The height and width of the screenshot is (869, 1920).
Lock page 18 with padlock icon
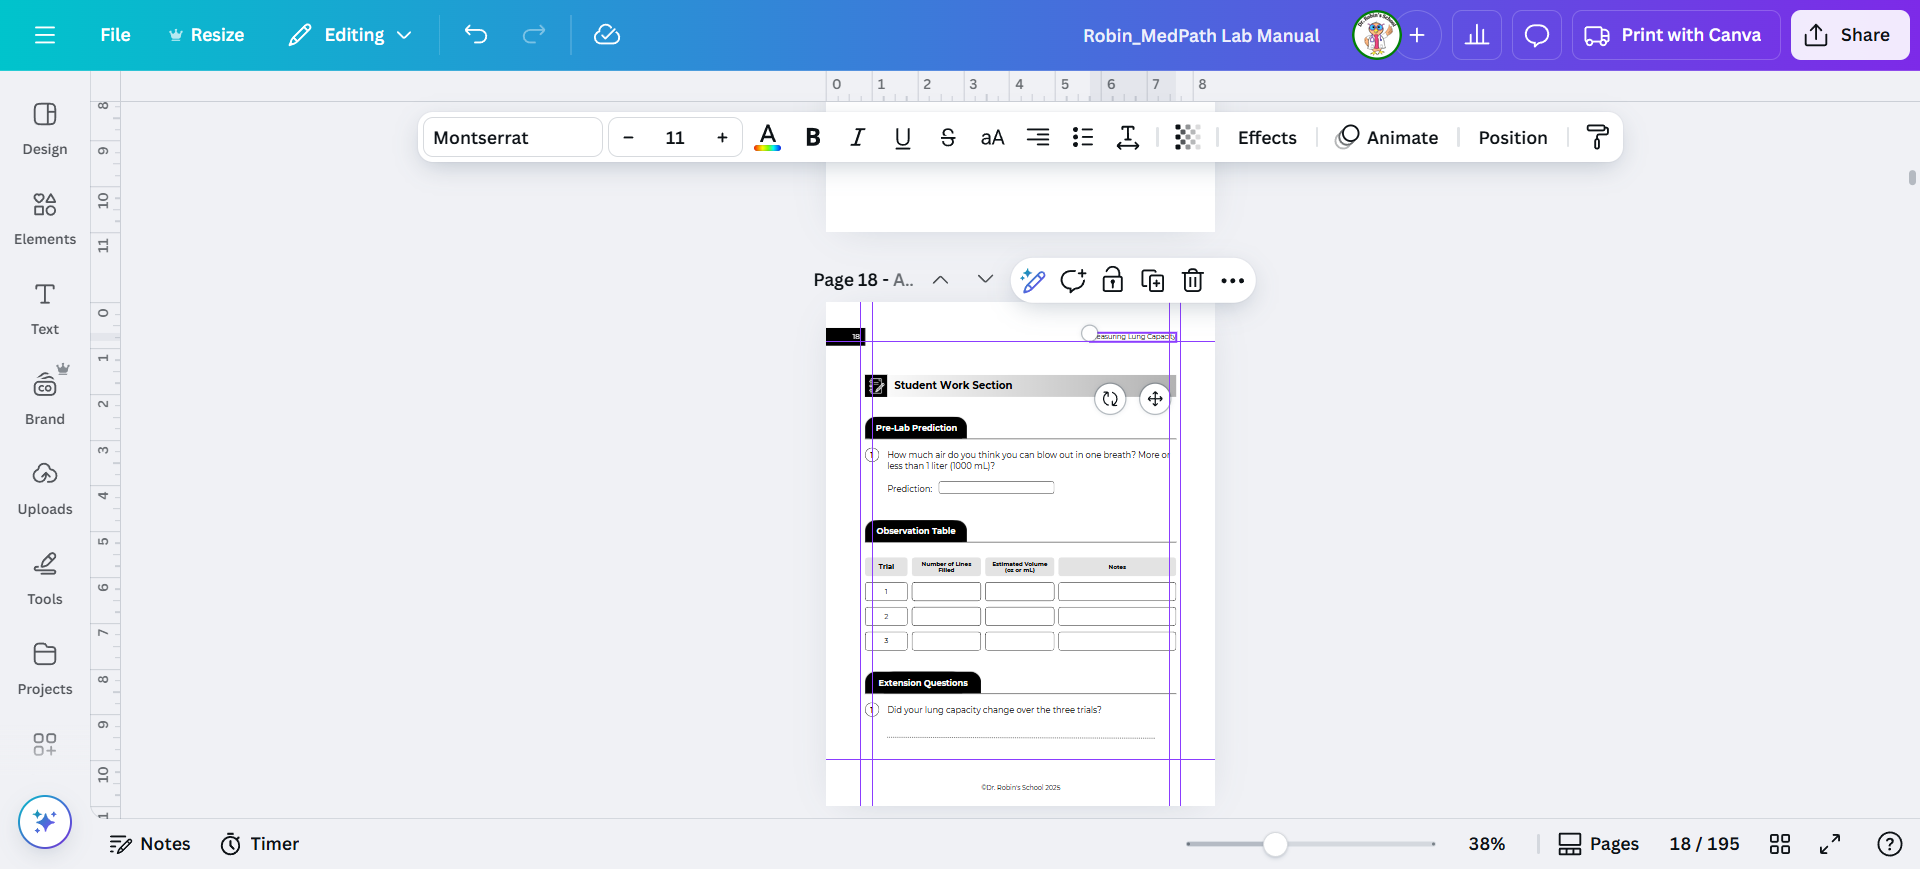(x=1112, y=281)
